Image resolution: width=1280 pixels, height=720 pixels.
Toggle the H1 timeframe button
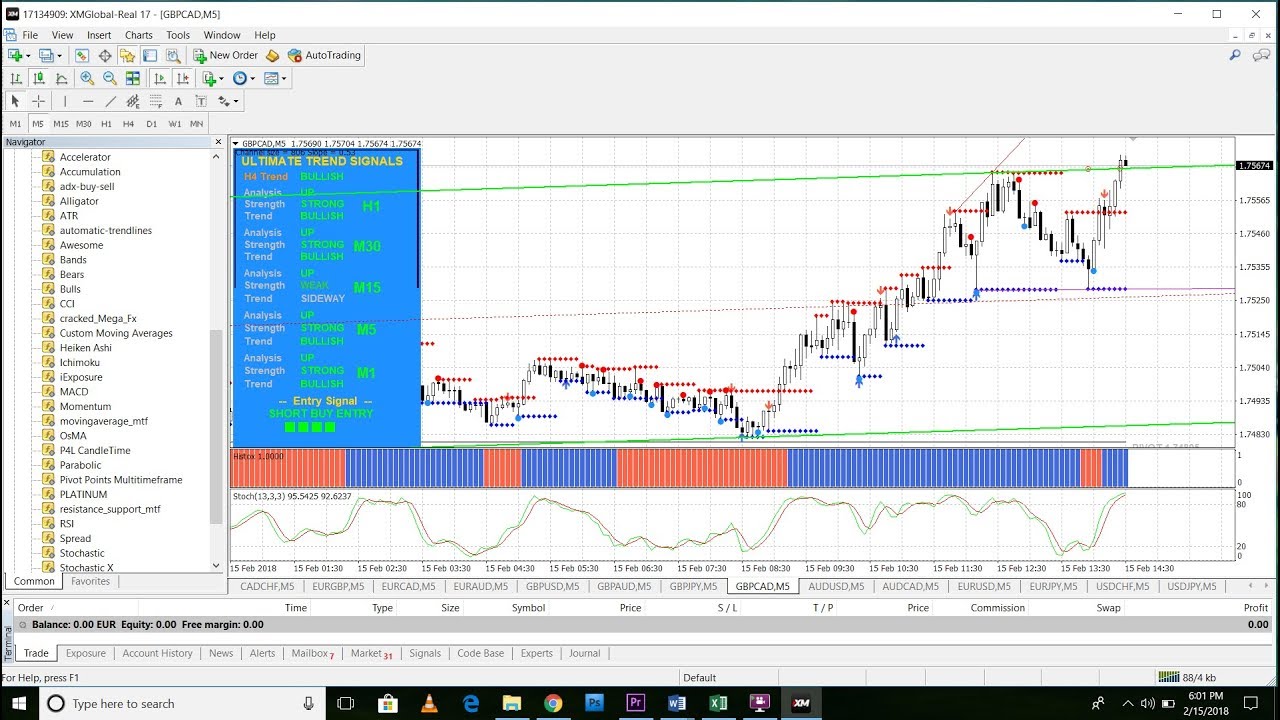click(106, 124)
